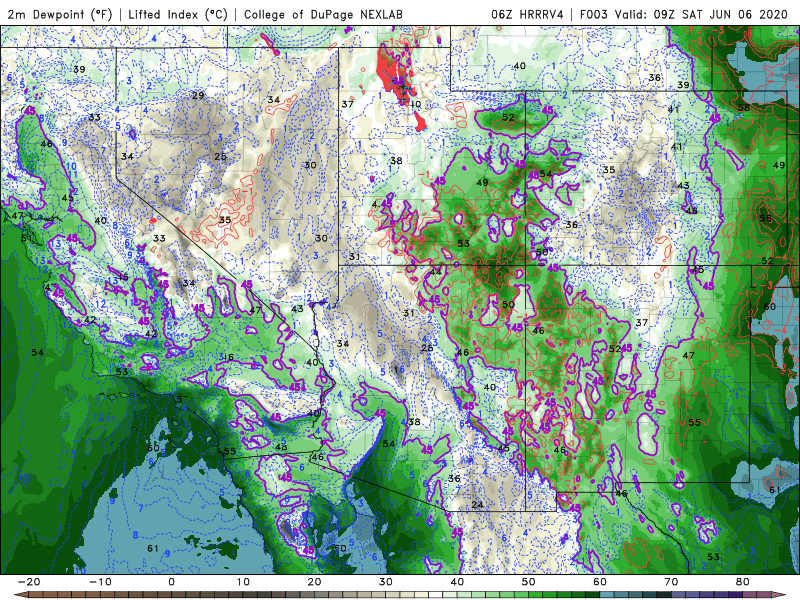This screenshot has width=800, height=600.
Task: Click the "F003 Valid: 09Z SAT JUN 06 2020" text
Action: tap(684, 14)
